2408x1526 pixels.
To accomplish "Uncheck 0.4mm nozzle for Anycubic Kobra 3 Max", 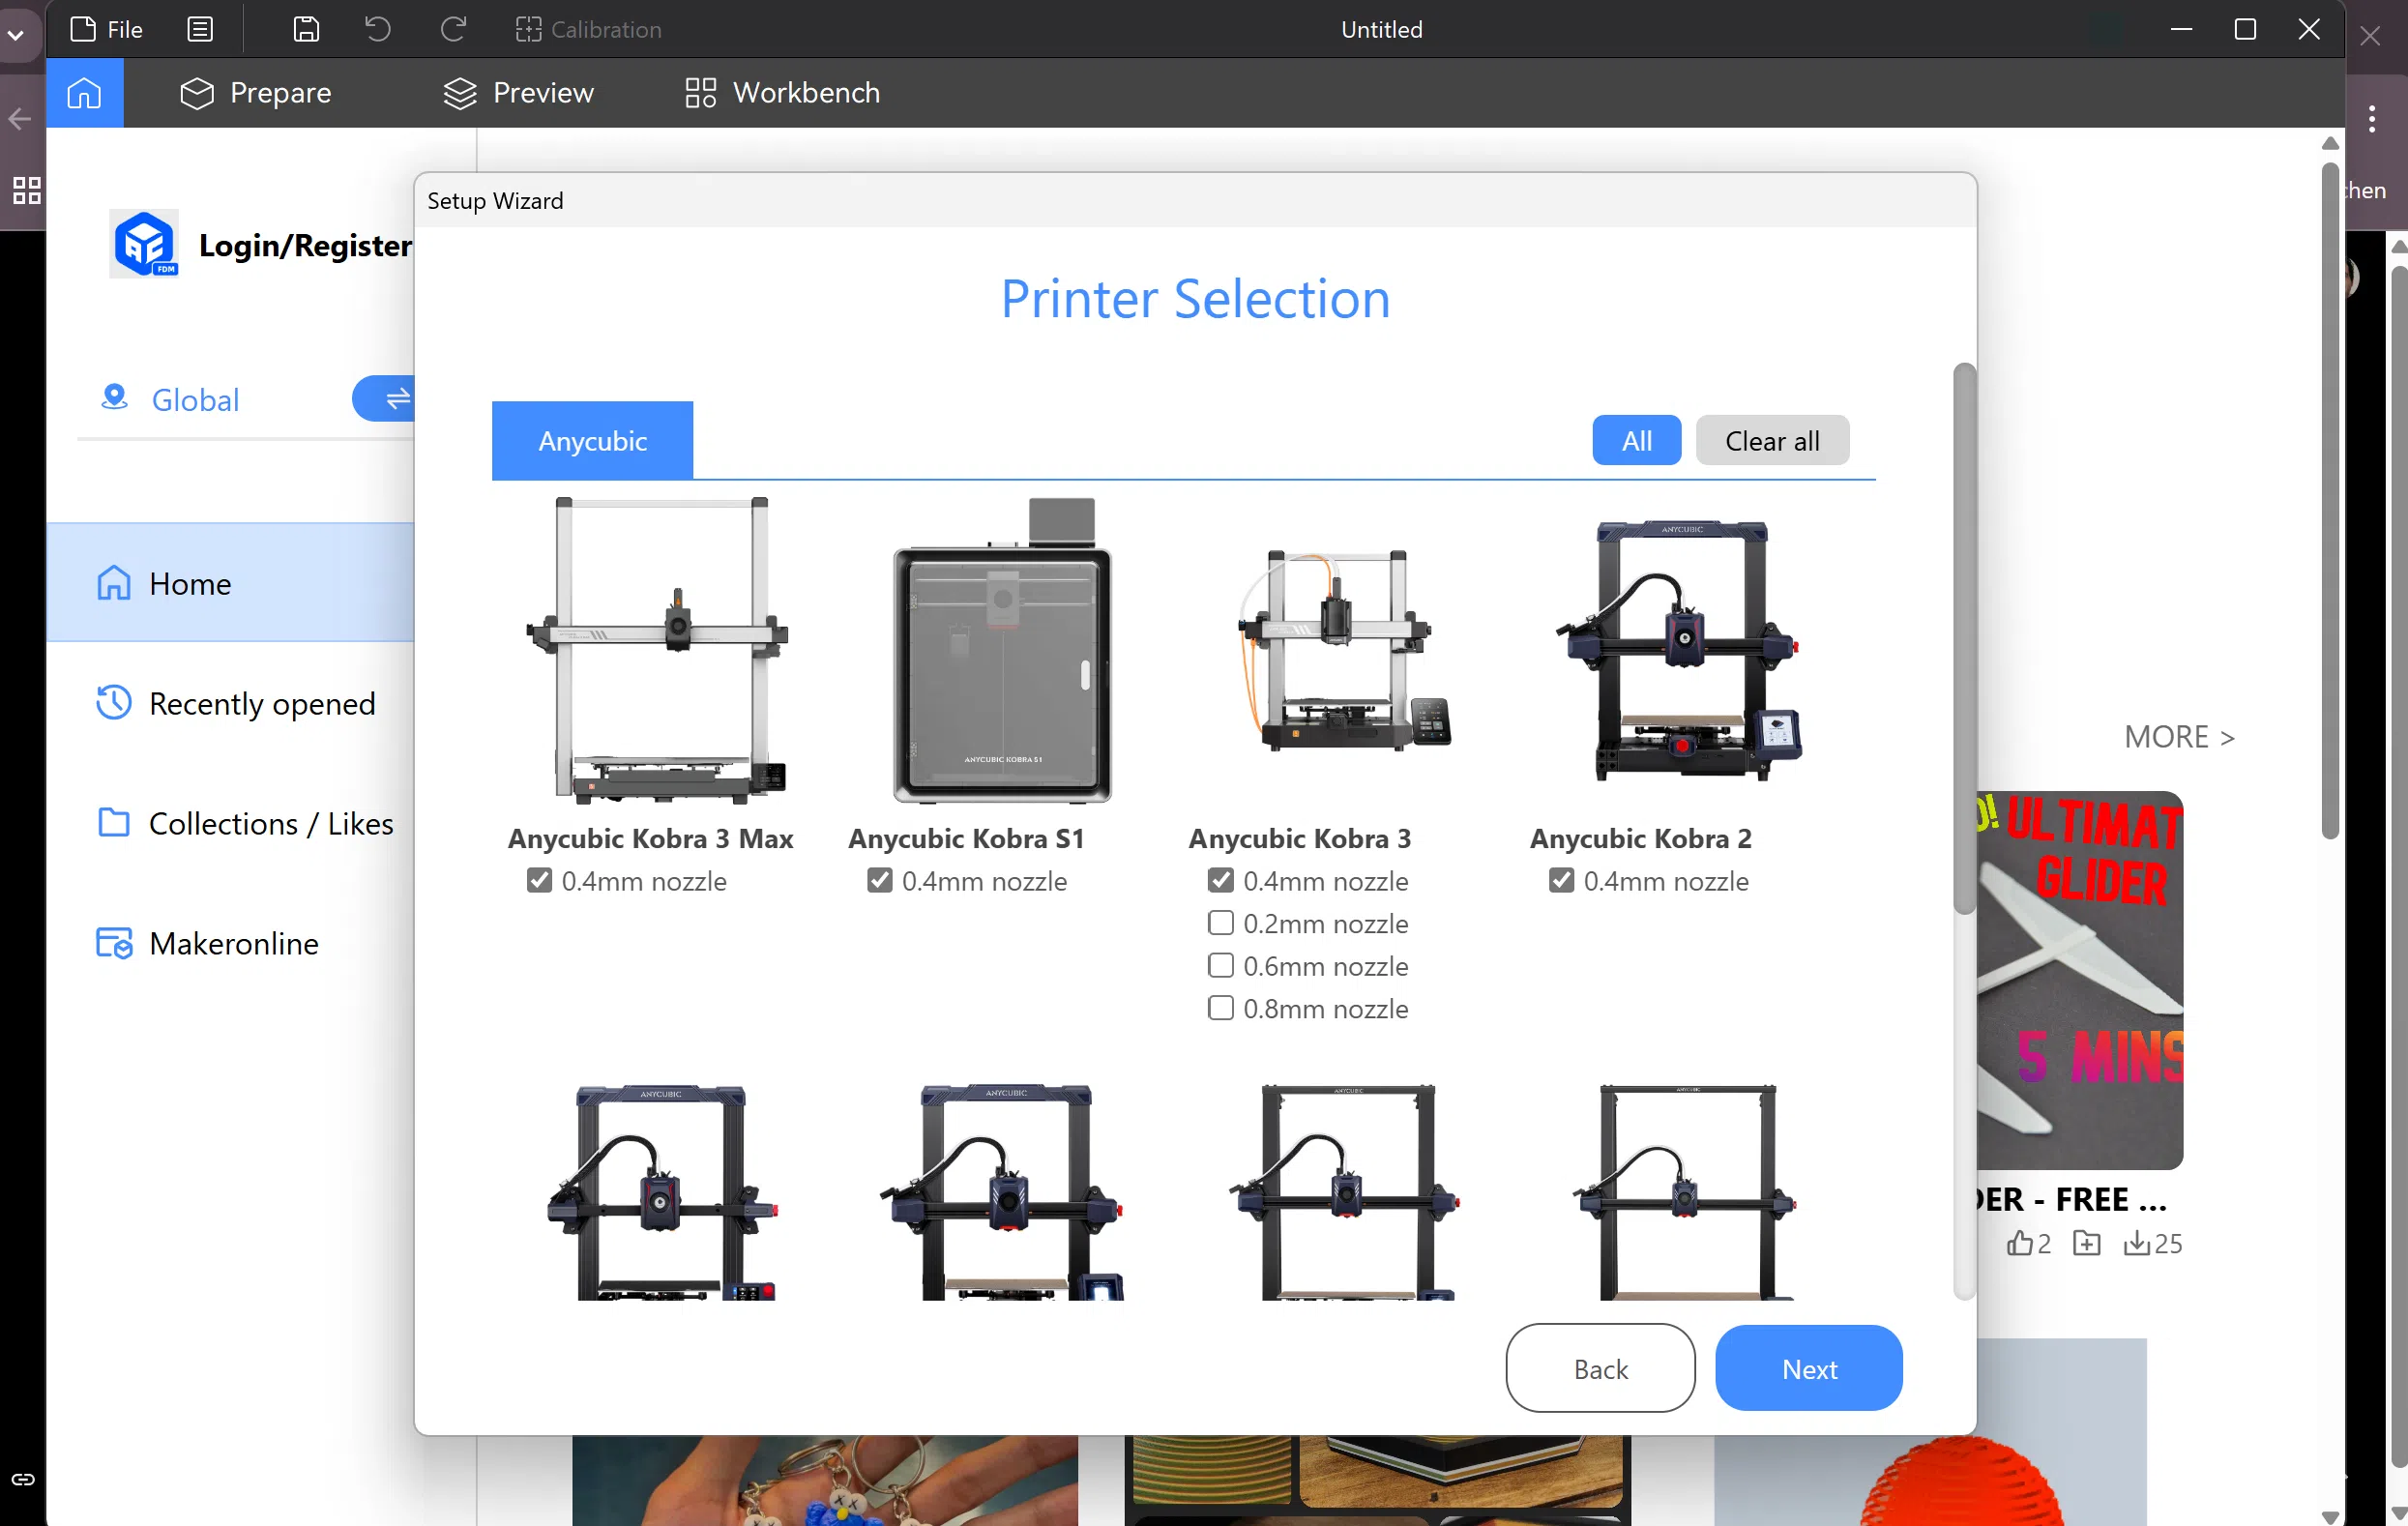I will [539, 880].
